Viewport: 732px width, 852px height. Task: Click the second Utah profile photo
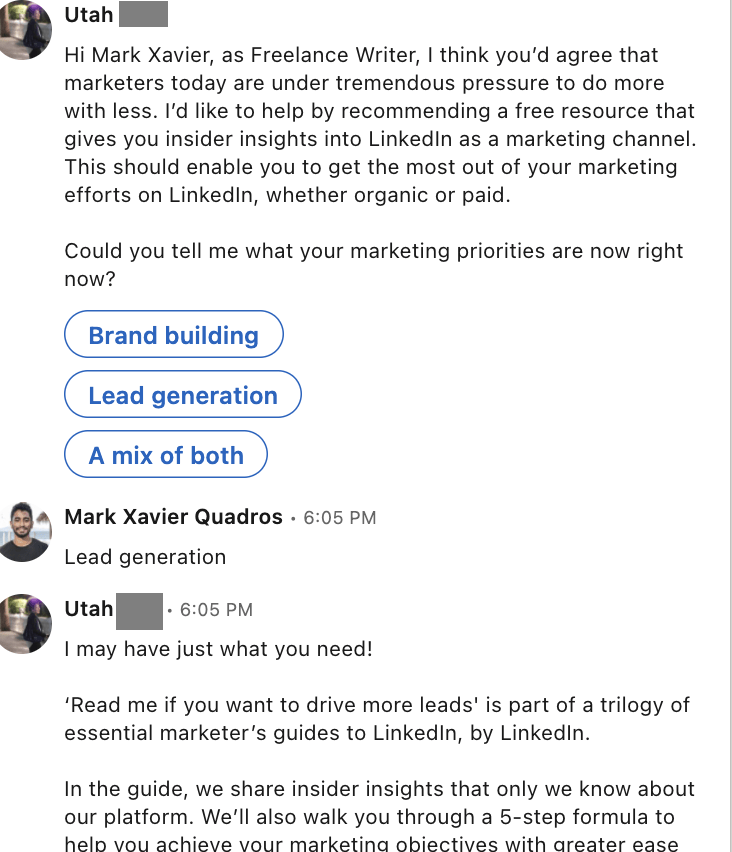click(x=24, y=621)
